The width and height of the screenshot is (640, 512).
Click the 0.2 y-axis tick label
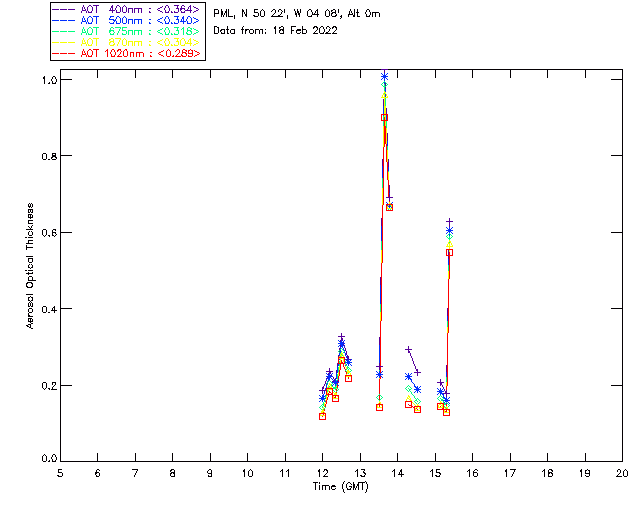click(49, 385)
